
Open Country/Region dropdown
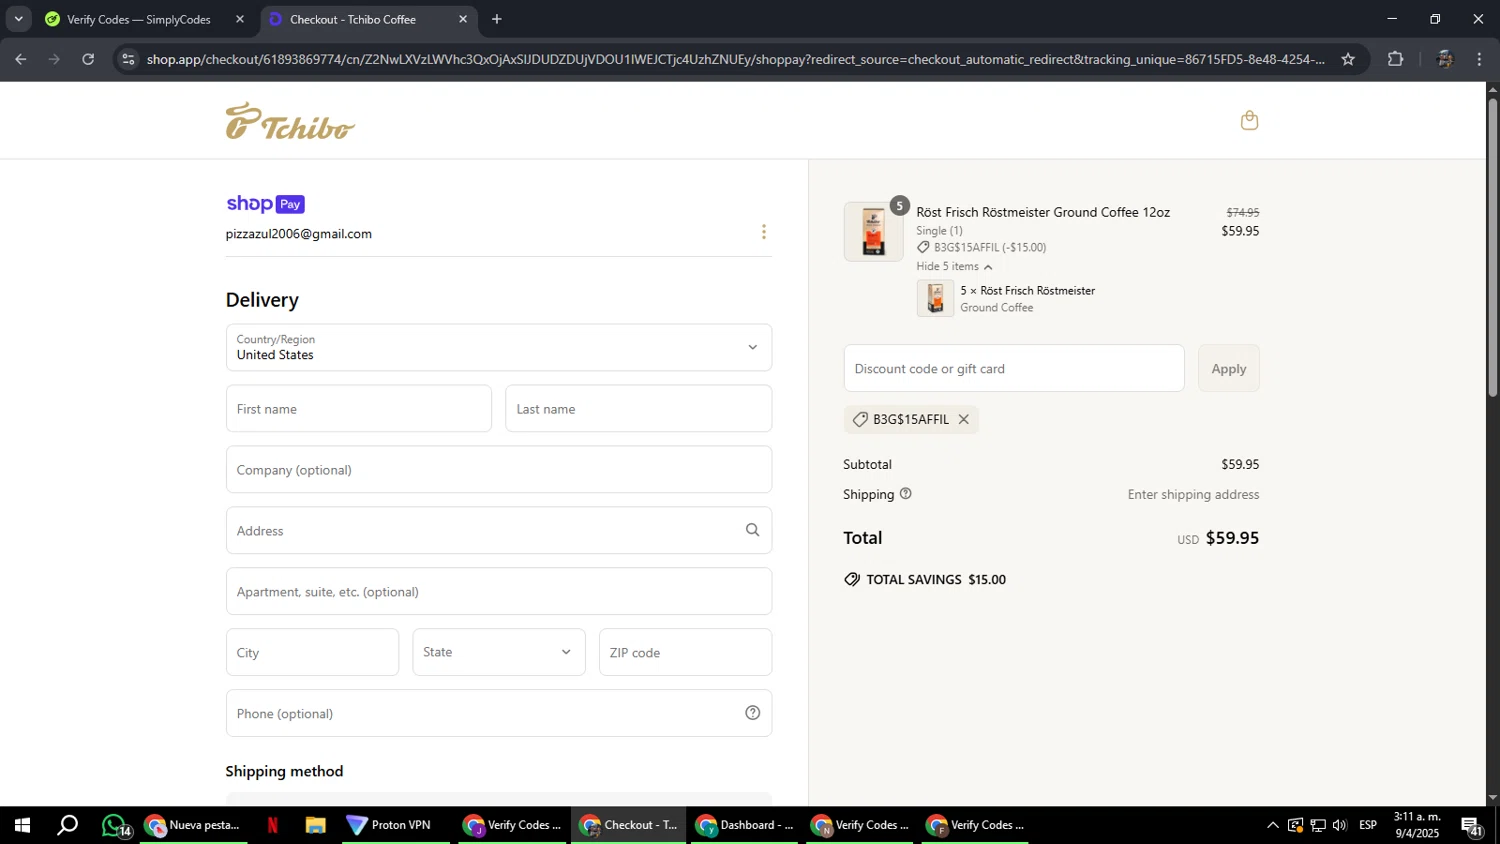499,347
